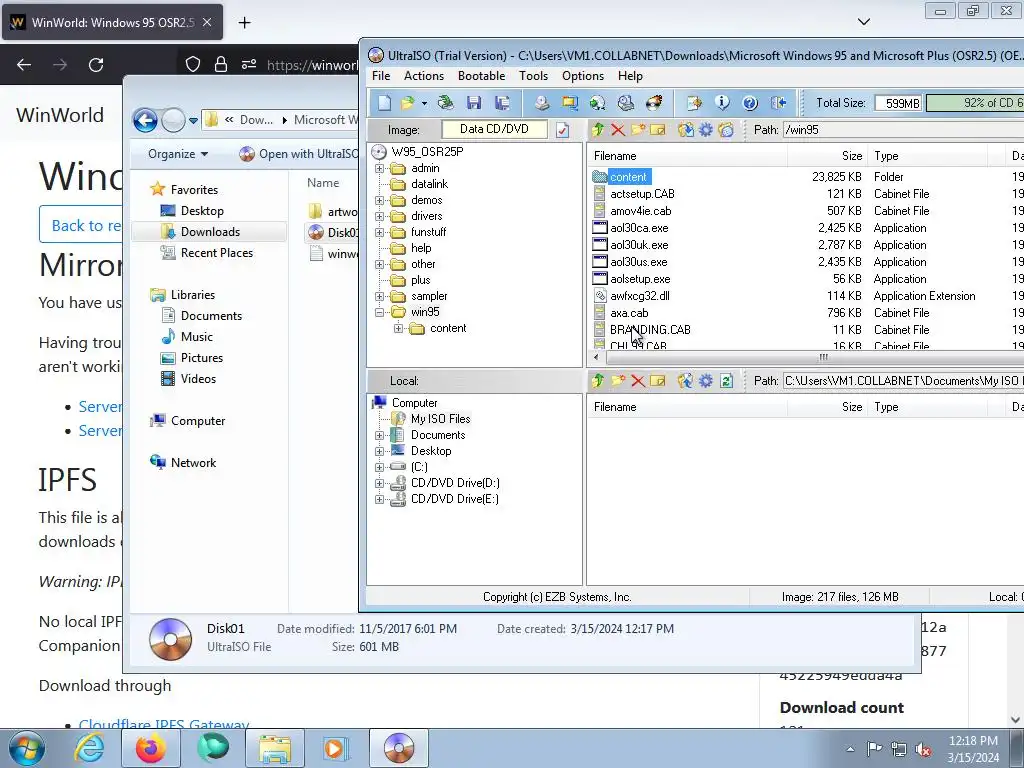Click the blue info About icon
This screenshot has height=768, width=1024.
(722, 103)
